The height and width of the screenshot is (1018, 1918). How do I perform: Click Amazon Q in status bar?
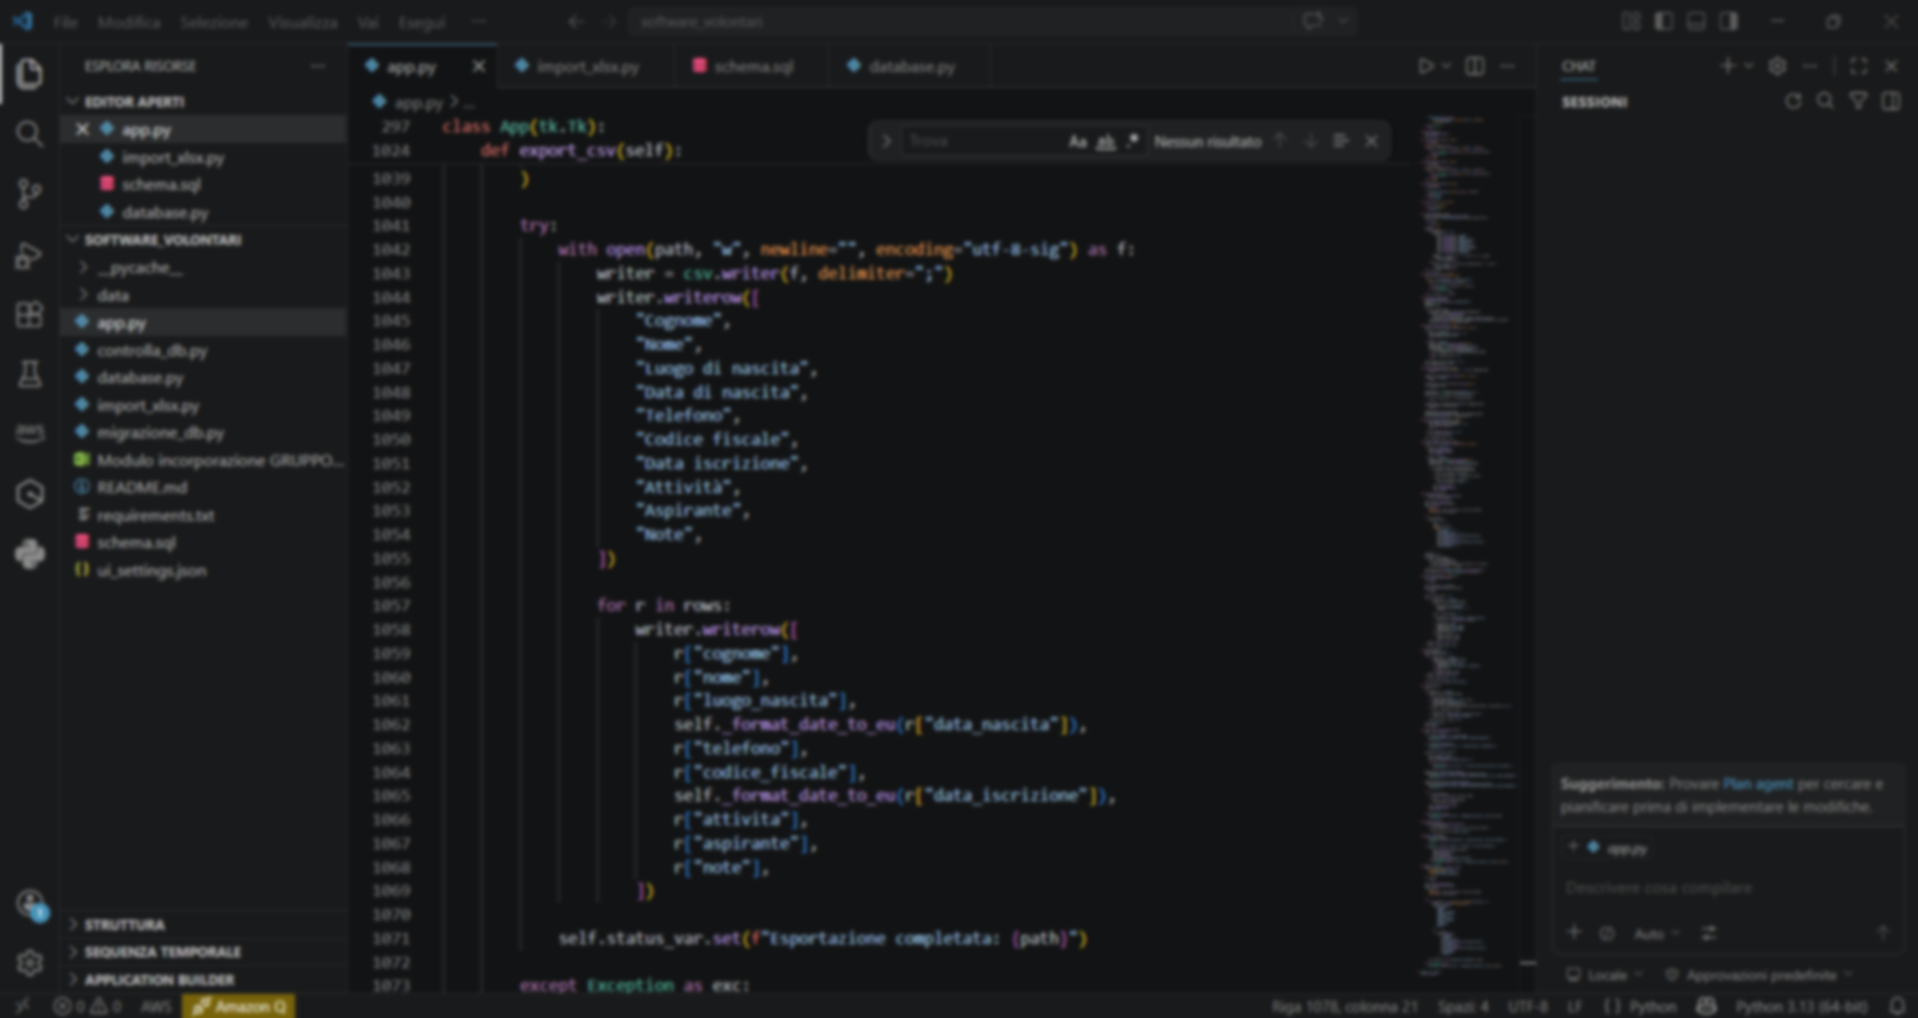239,1006
